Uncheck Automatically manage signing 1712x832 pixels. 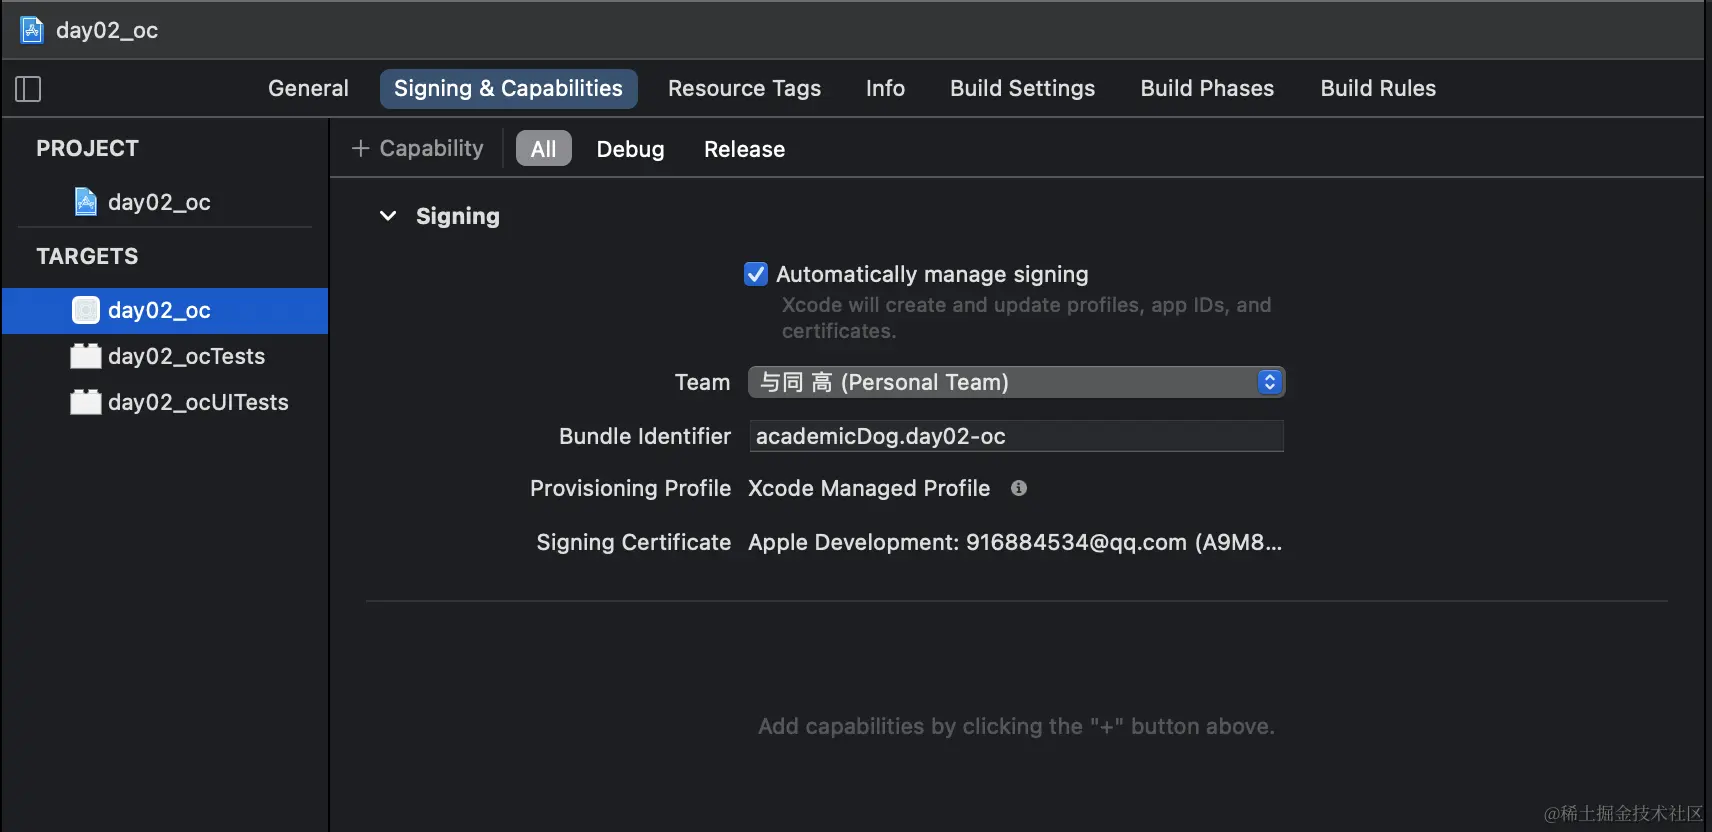tap(756, 274)
